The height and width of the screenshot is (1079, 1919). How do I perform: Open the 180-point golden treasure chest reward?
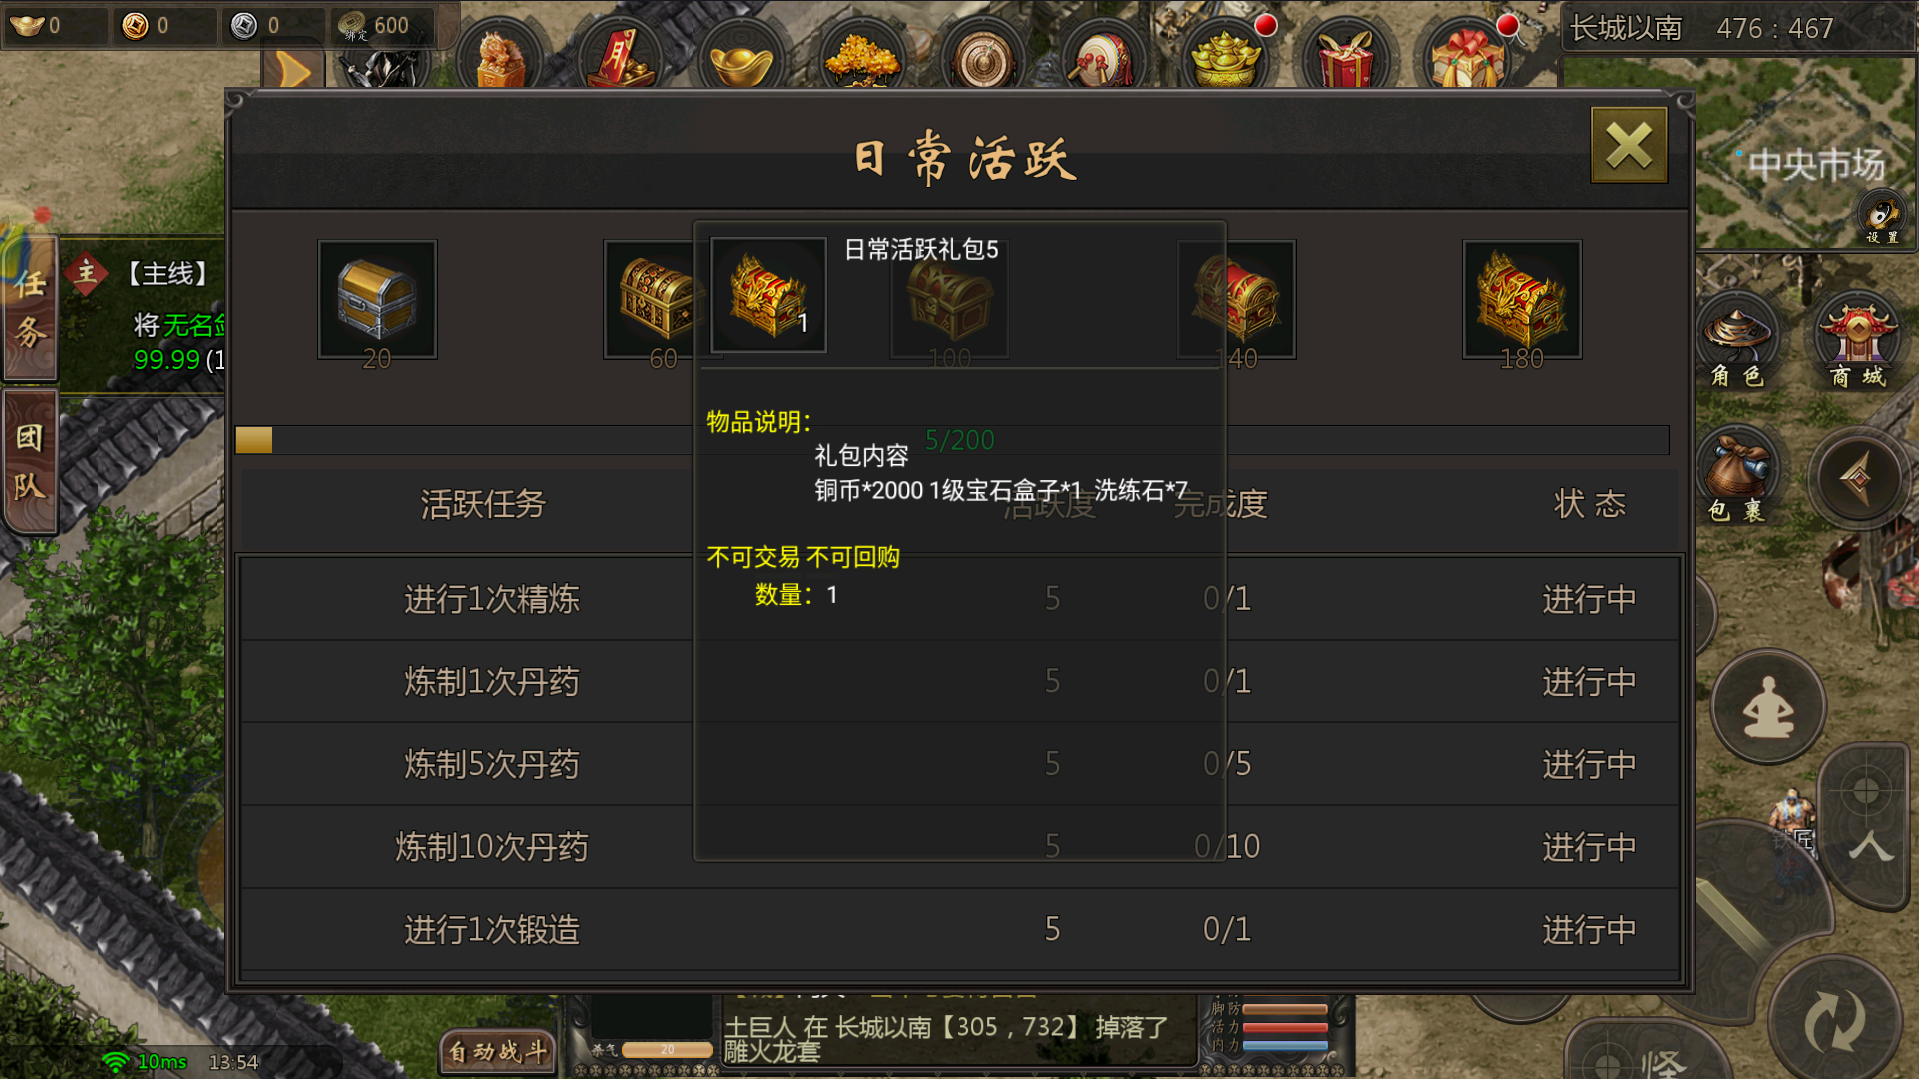1521,299
